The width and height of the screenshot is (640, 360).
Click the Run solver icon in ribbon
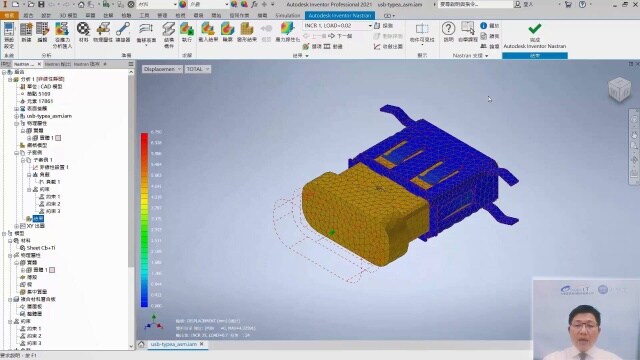[x=187, y=29]
